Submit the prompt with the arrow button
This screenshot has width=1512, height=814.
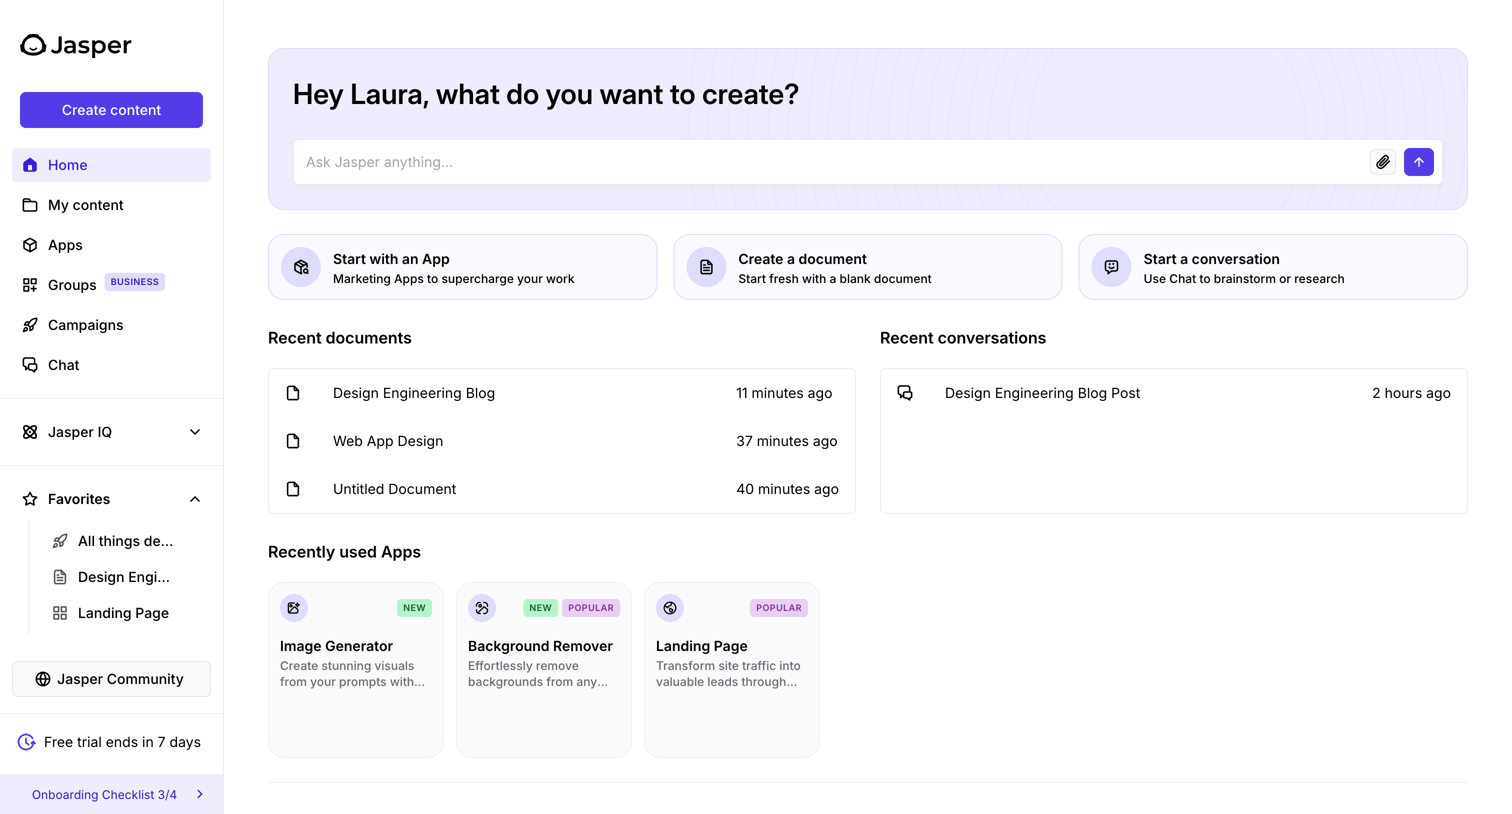1419,162
